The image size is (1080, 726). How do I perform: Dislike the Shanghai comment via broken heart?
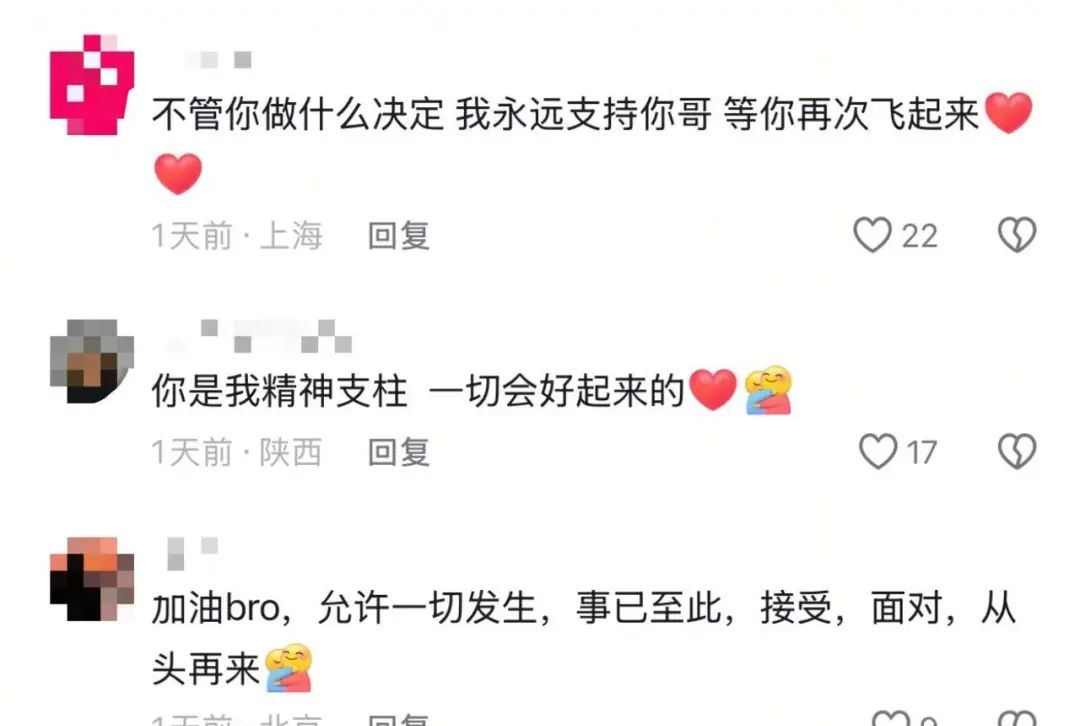(x=1017, y=235)
